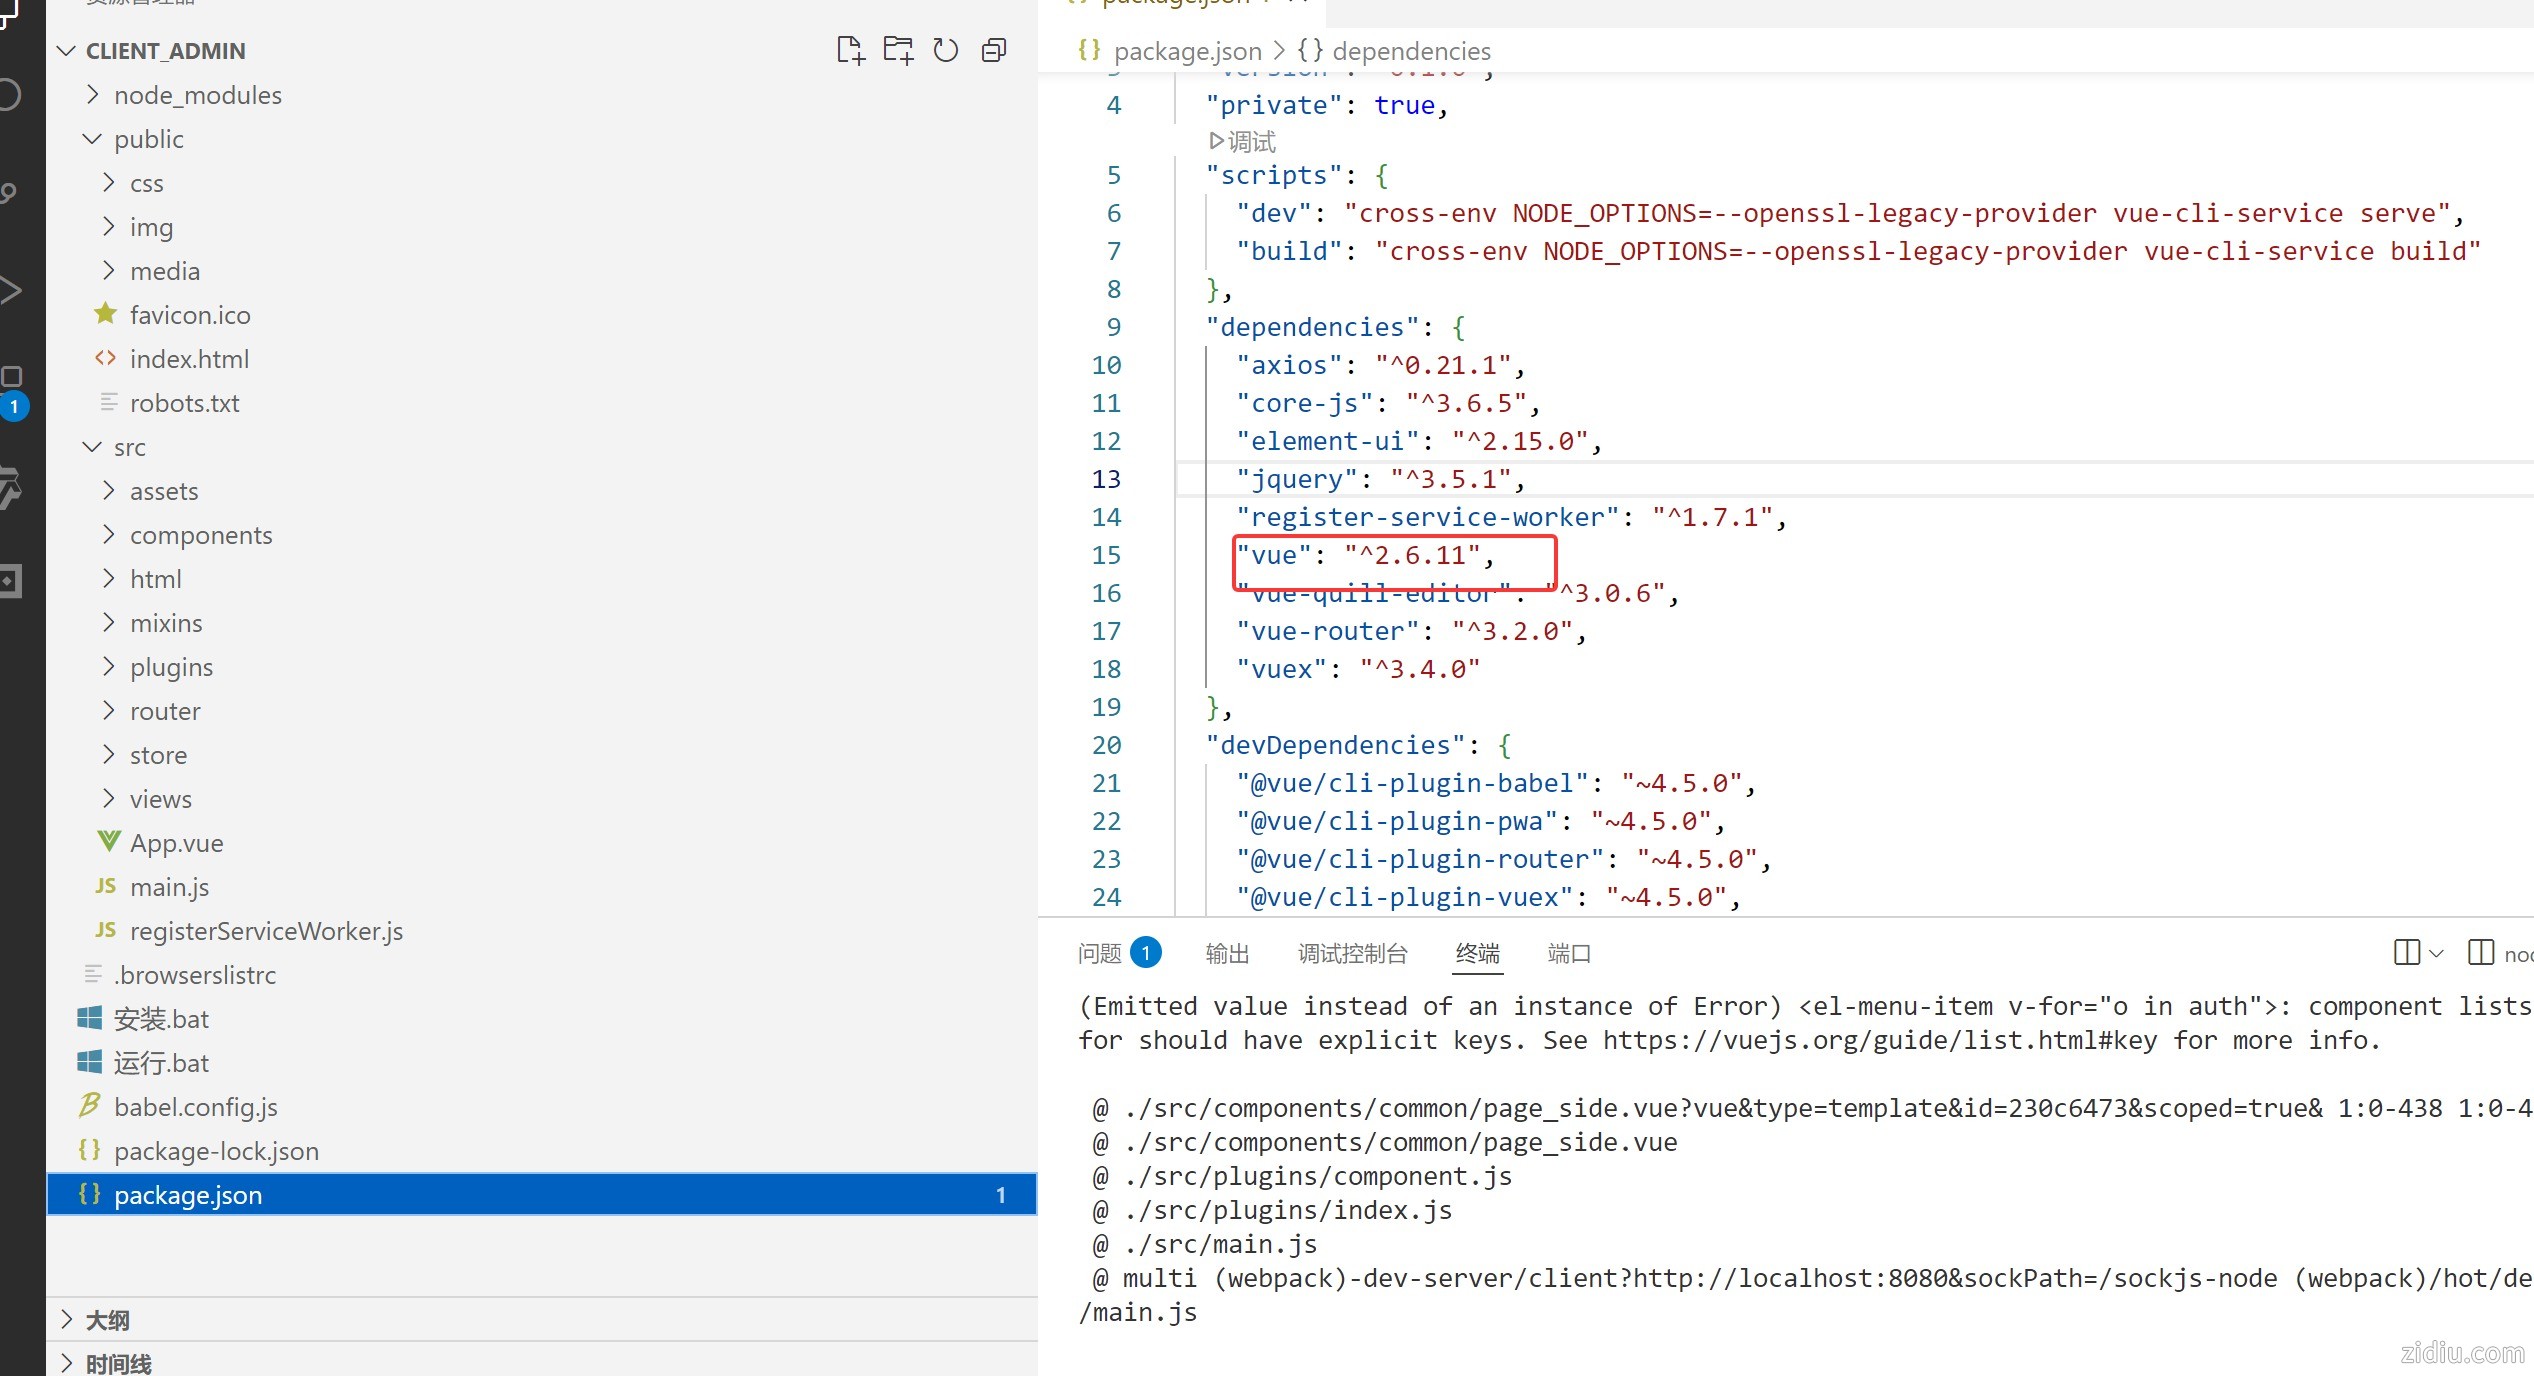Open the terminal split dropdown arrow
The width and height of the screenshot is (2534, 1376).
[2436, 953]
